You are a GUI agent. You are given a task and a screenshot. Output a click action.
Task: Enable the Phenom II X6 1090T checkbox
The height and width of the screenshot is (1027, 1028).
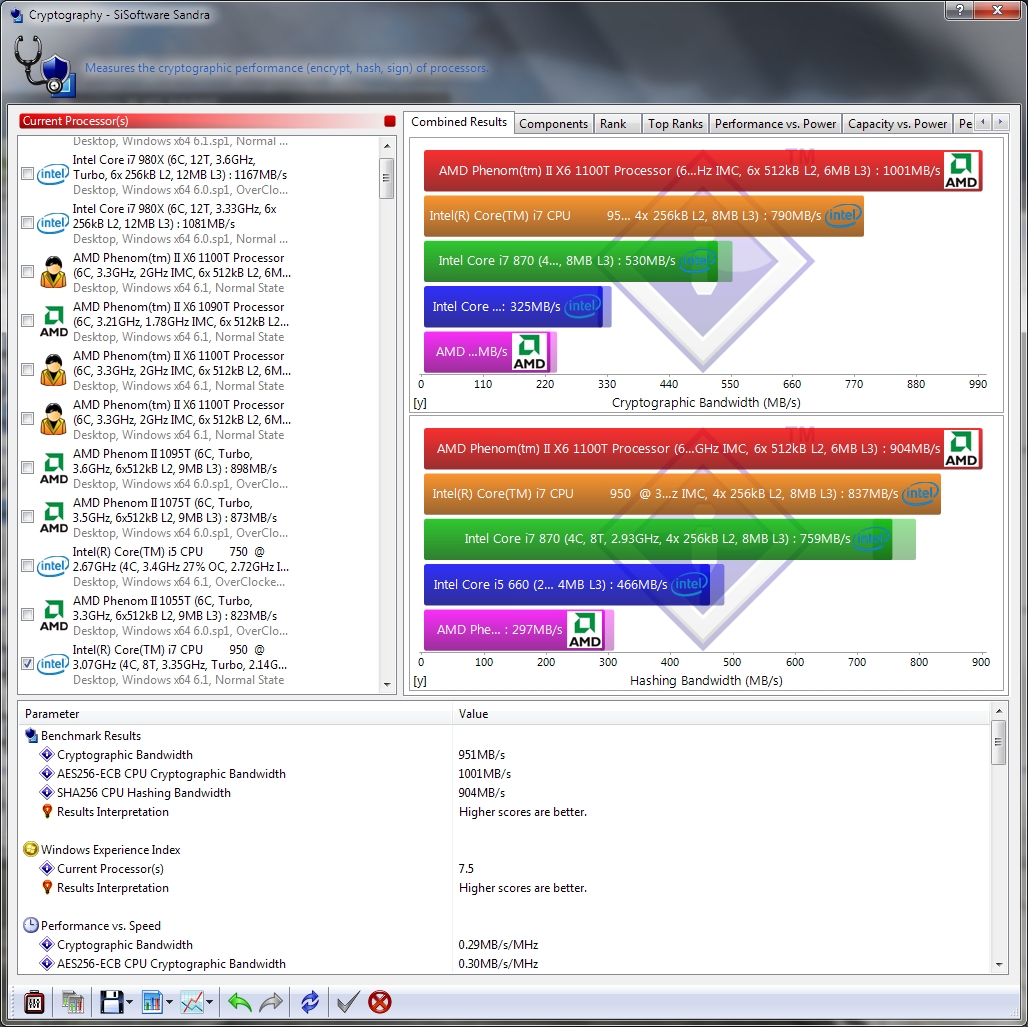point(28,321)
